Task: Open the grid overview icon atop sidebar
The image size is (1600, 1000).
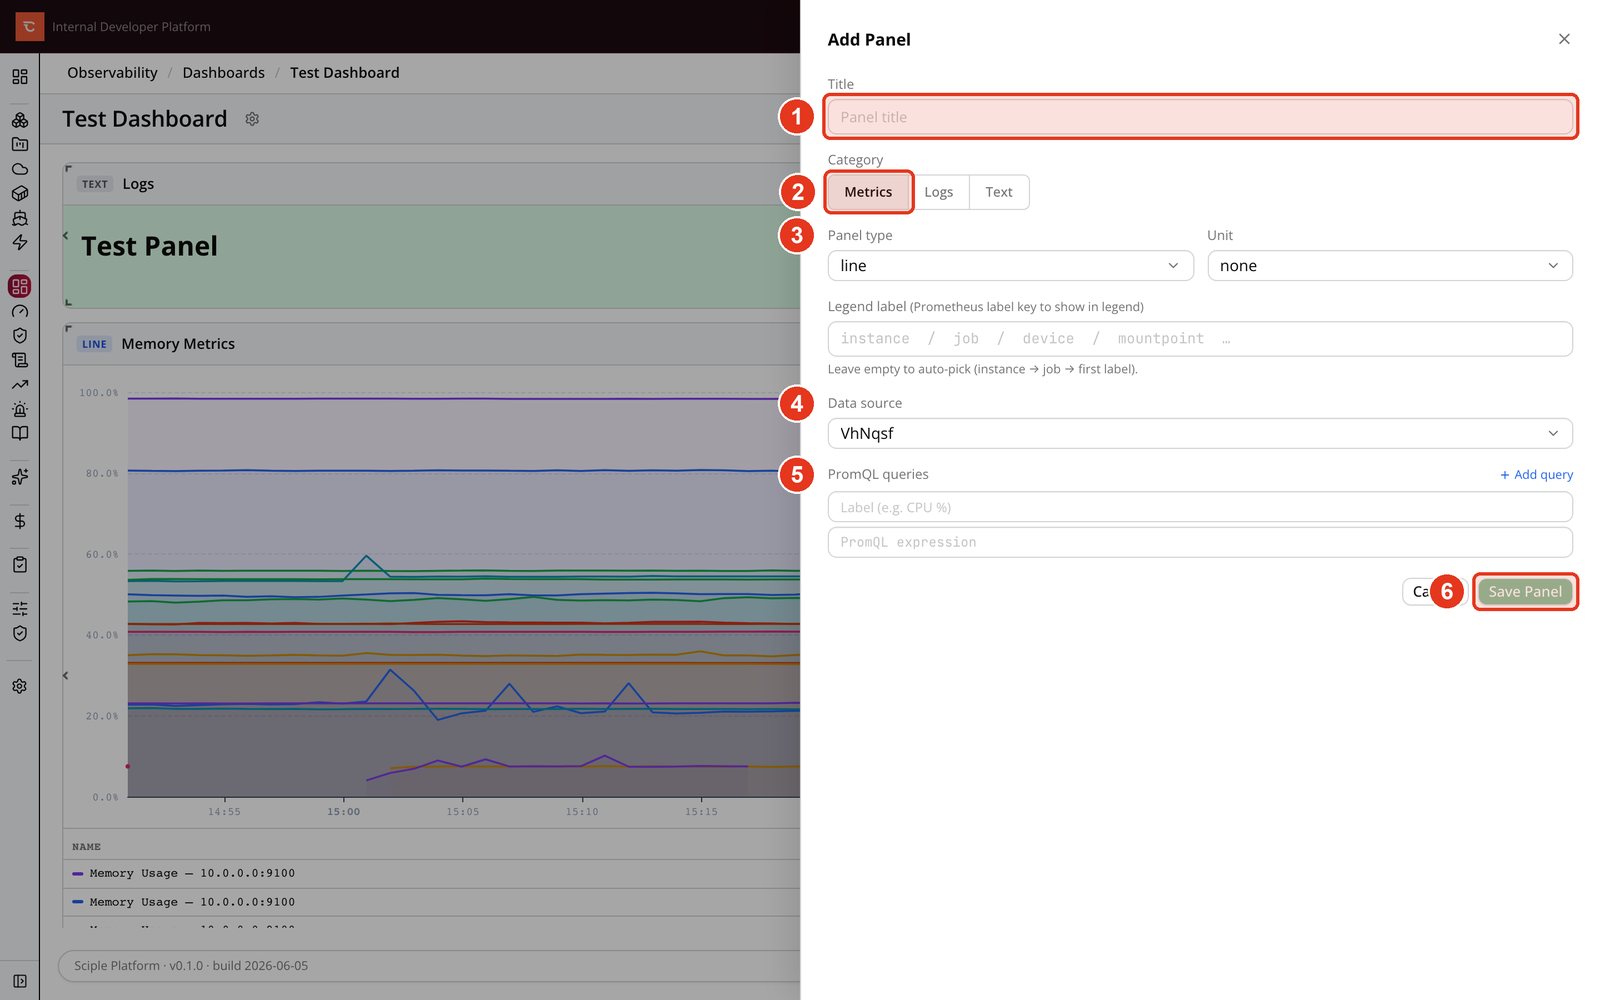Action: coord(20,77)
